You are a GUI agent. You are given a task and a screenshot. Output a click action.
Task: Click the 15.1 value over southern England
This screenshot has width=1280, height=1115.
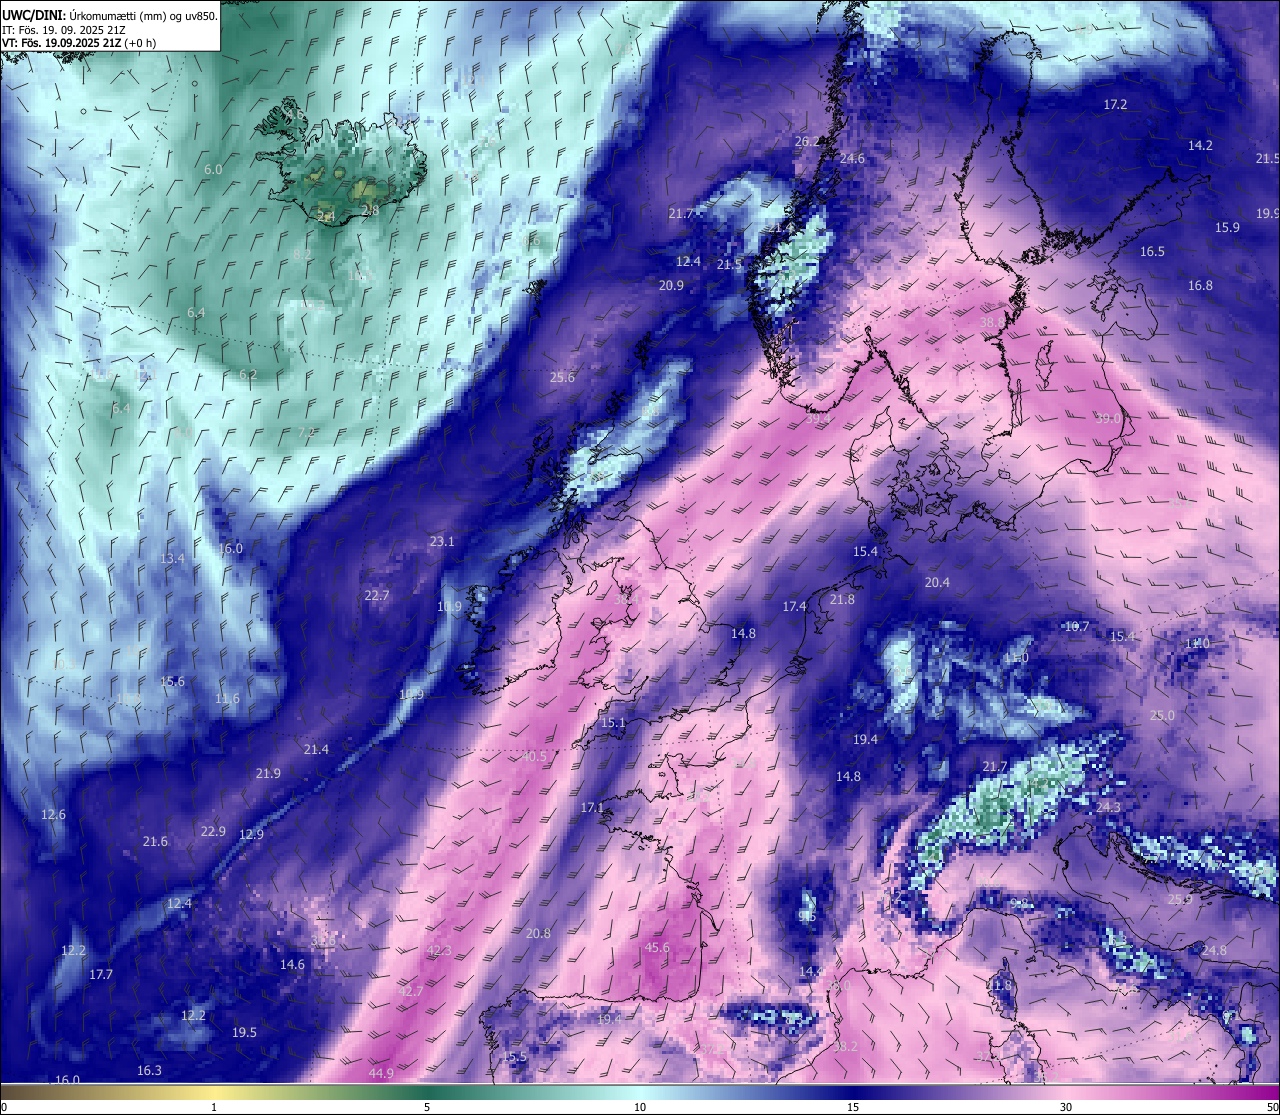612,723
